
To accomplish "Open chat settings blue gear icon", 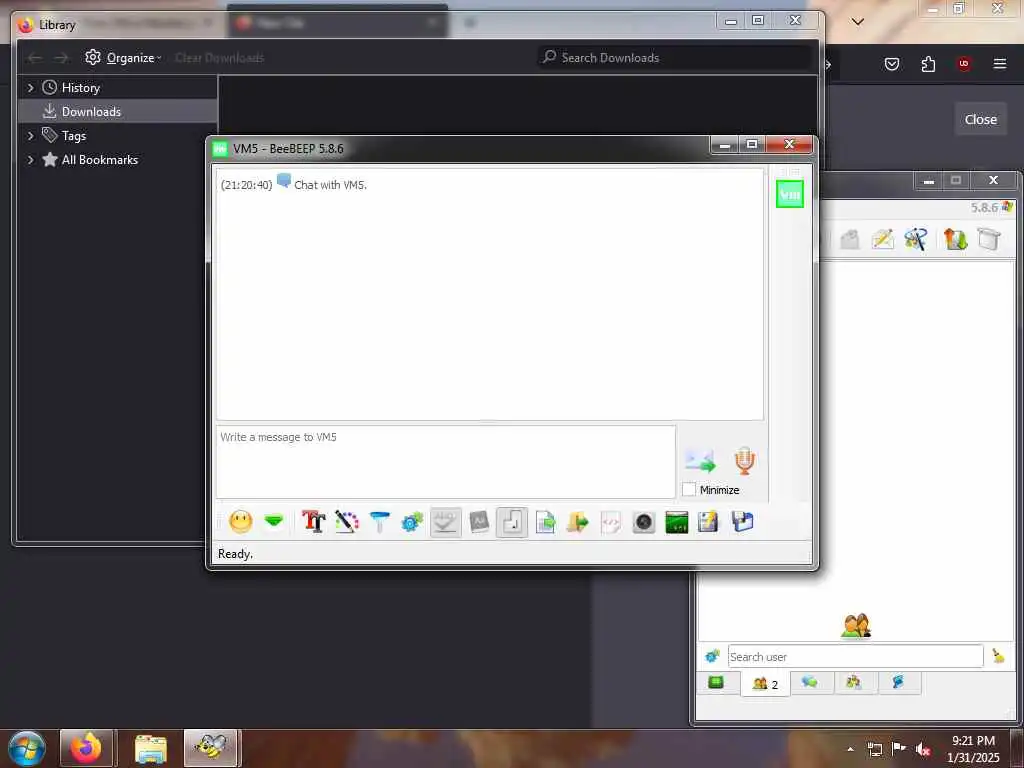I will click(412, 522).
